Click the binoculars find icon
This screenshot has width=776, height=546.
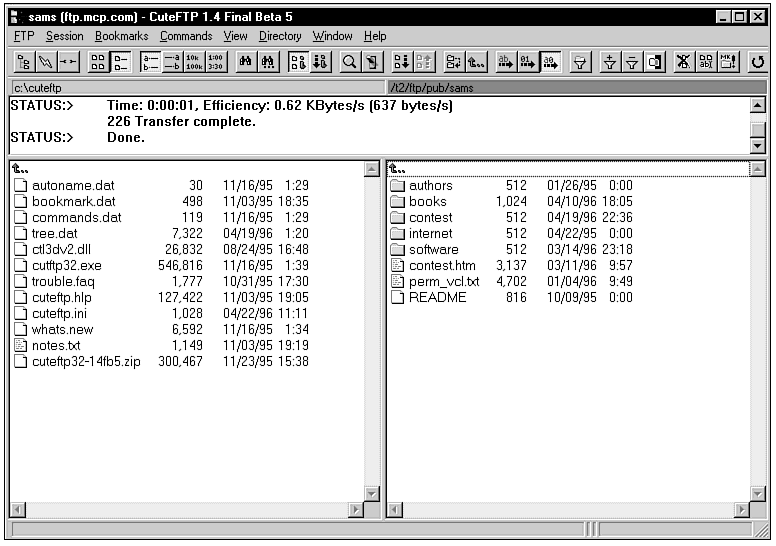[245, 62]
